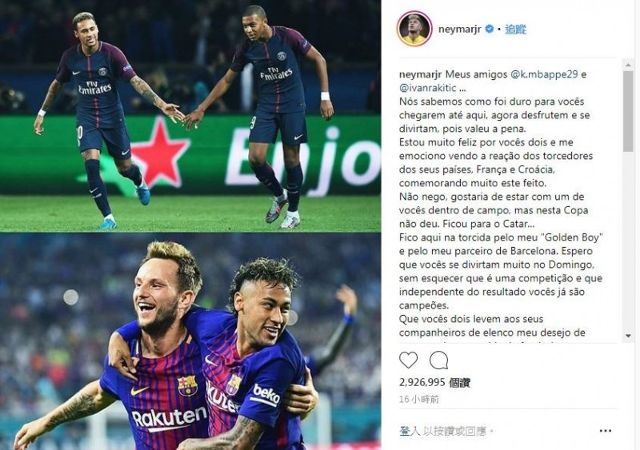This screenshot has width=640, height=450.
Task: Click neymarjr username in caption
Action: point(420,74)
